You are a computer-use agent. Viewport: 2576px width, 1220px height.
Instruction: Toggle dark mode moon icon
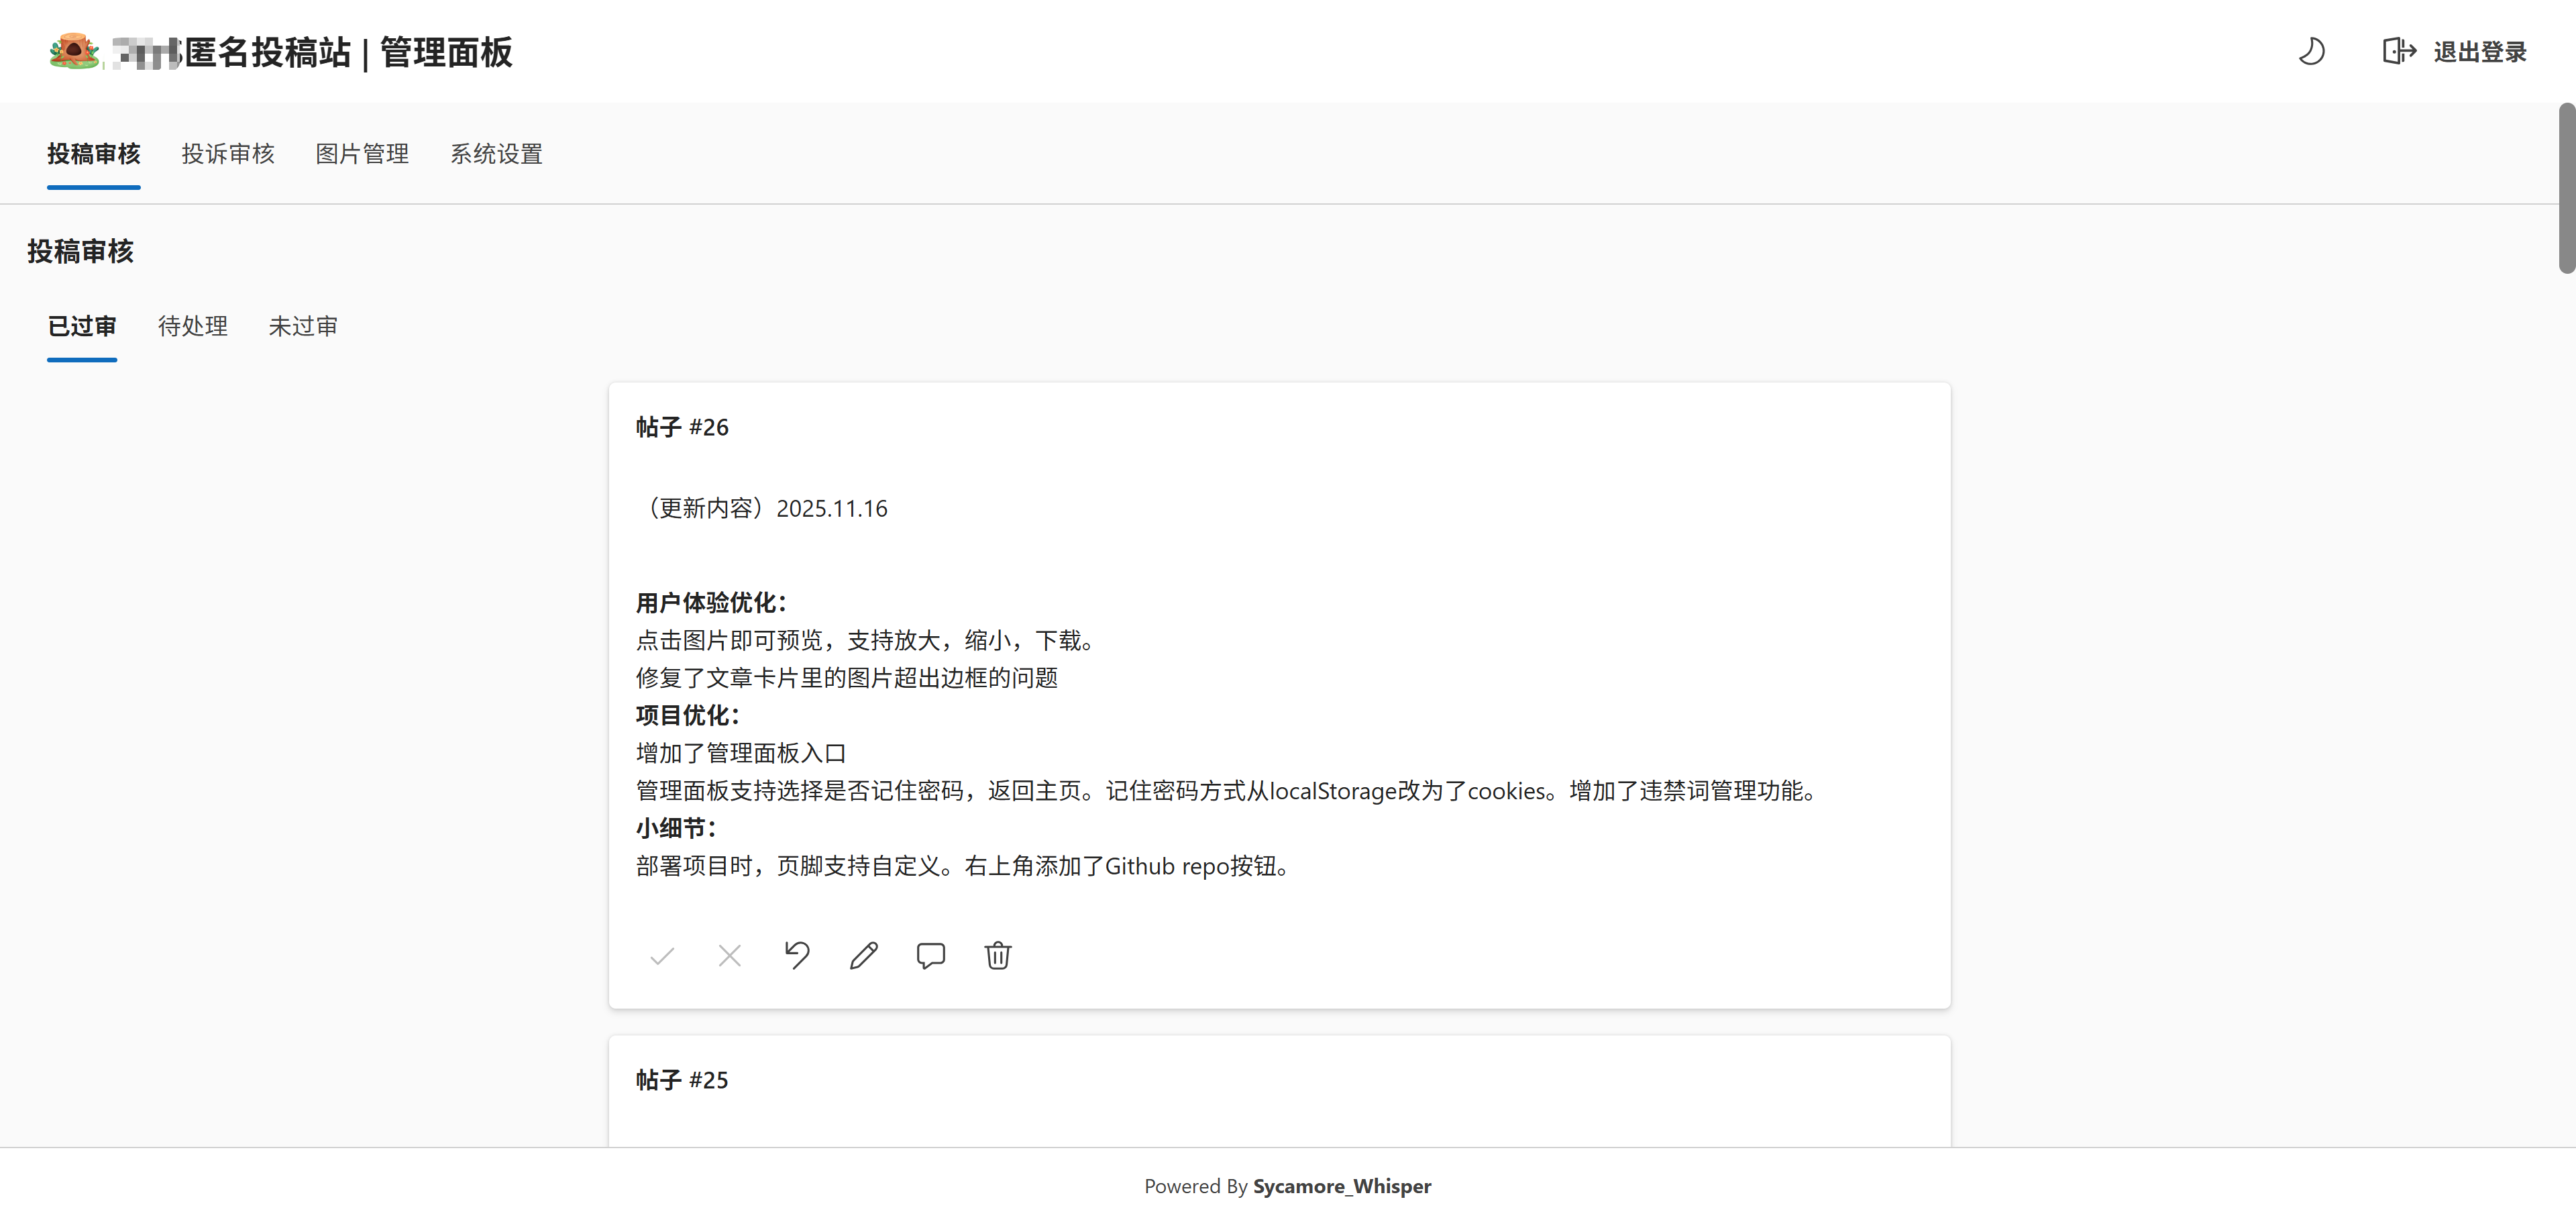pos(2311,51)
